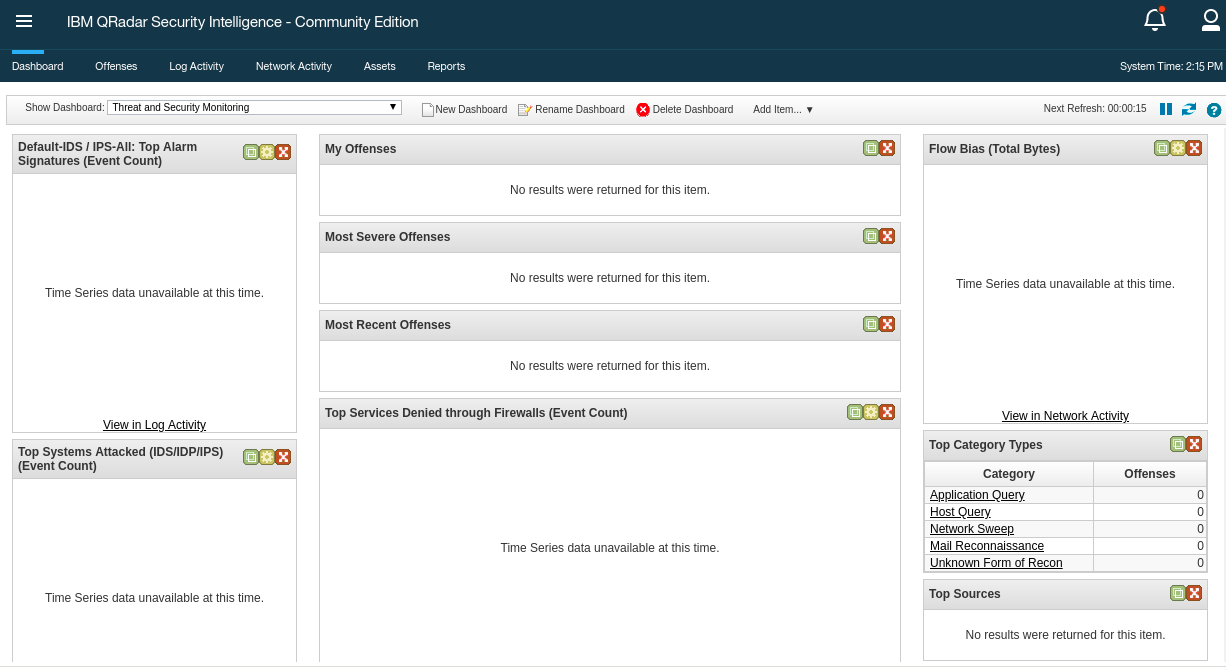1226x667 pixels.
Task: Expand the Add Item menu
Action: tap(783, 110)
